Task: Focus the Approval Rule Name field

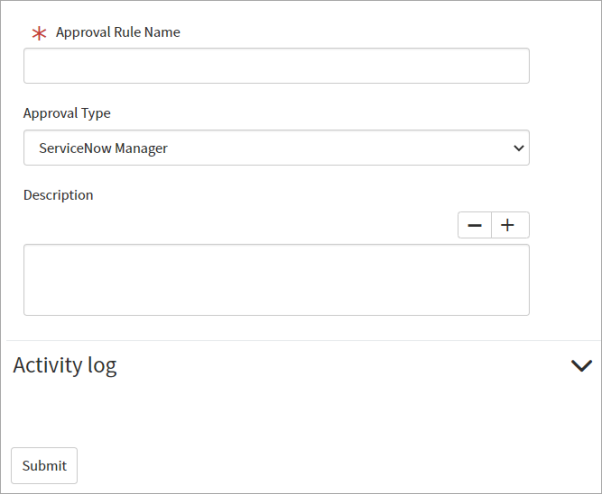Action: click(x=276, y=66)
